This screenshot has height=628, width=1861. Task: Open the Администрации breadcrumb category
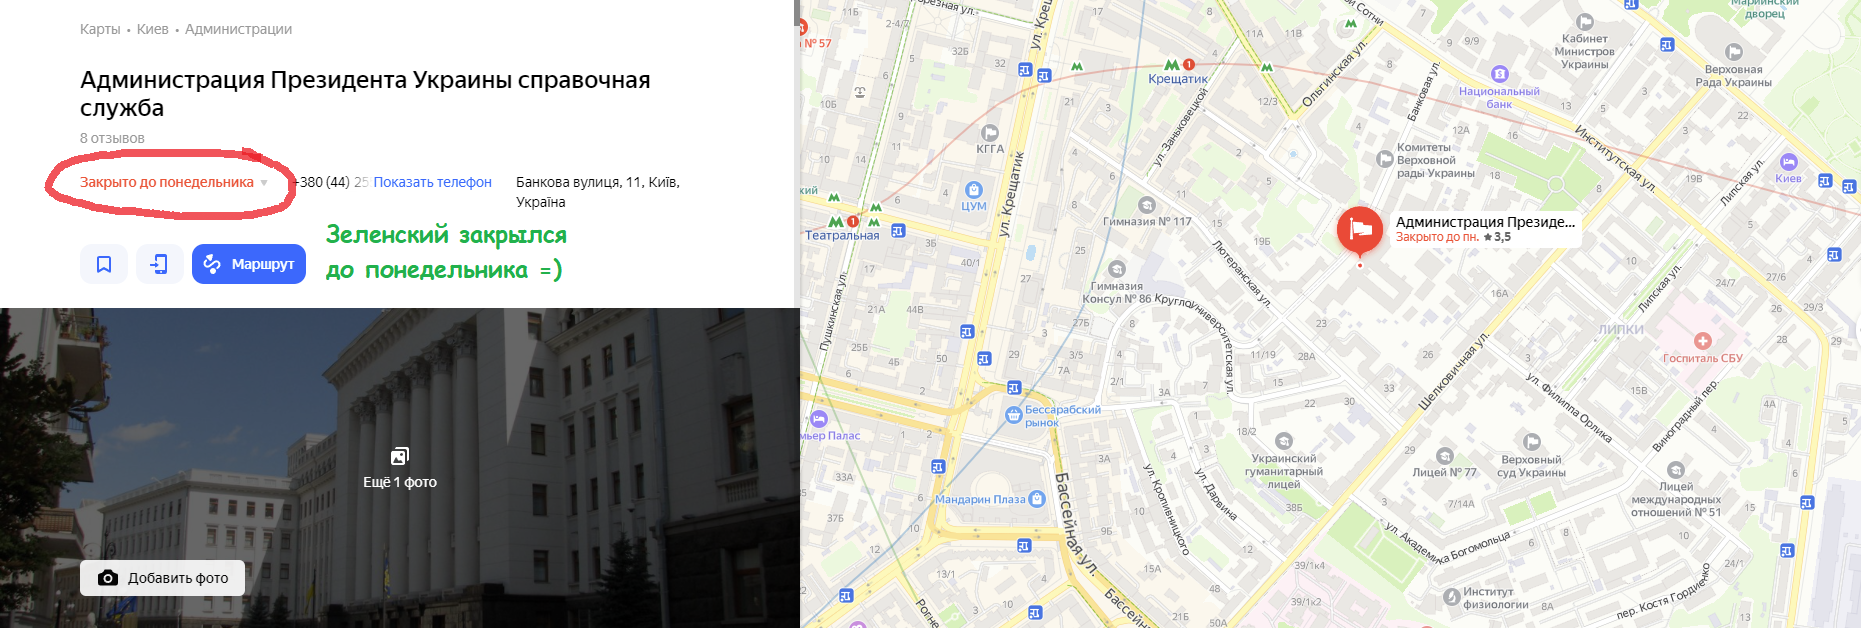point(238,29)
